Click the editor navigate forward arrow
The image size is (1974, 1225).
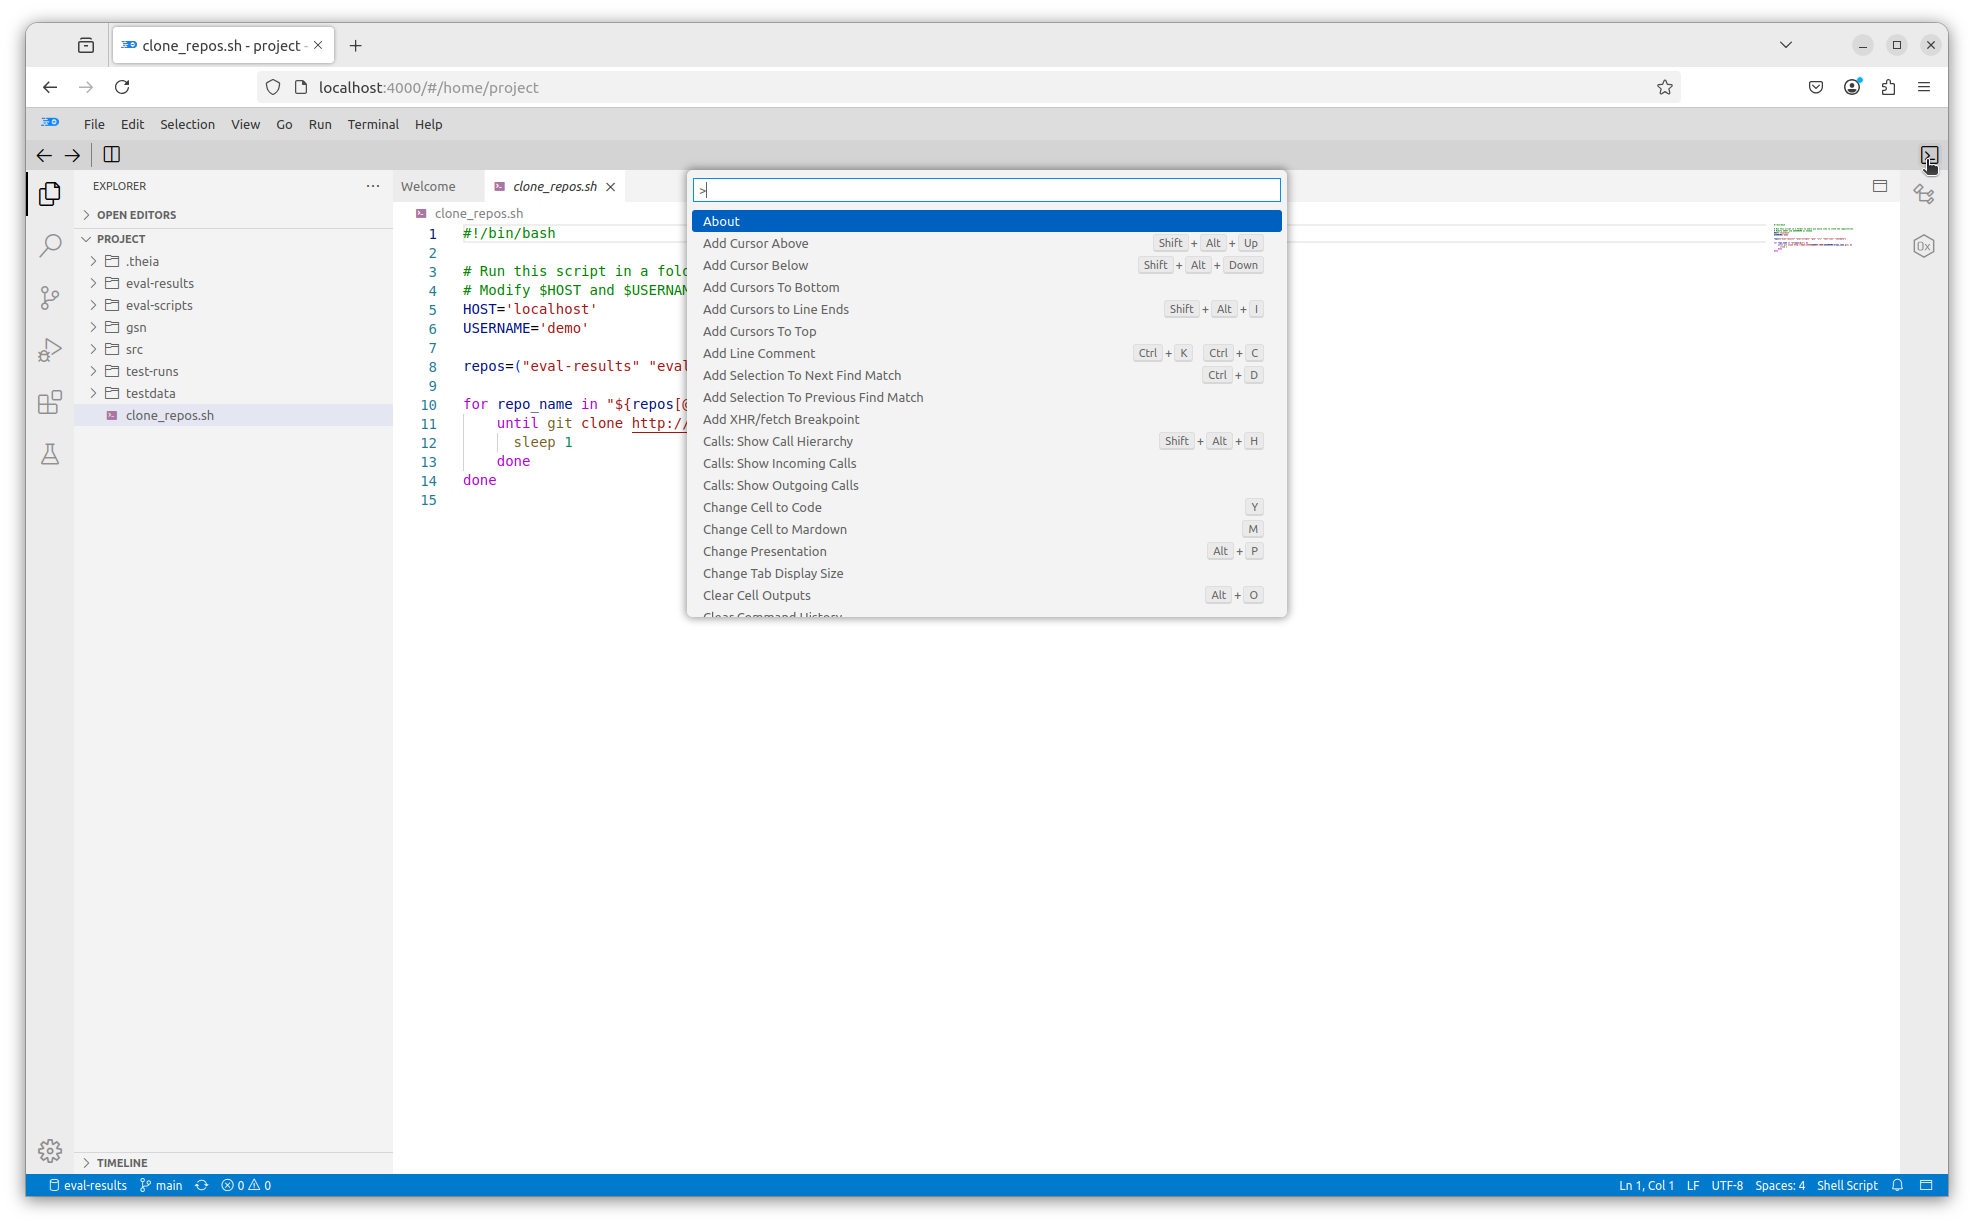[72, 155]
